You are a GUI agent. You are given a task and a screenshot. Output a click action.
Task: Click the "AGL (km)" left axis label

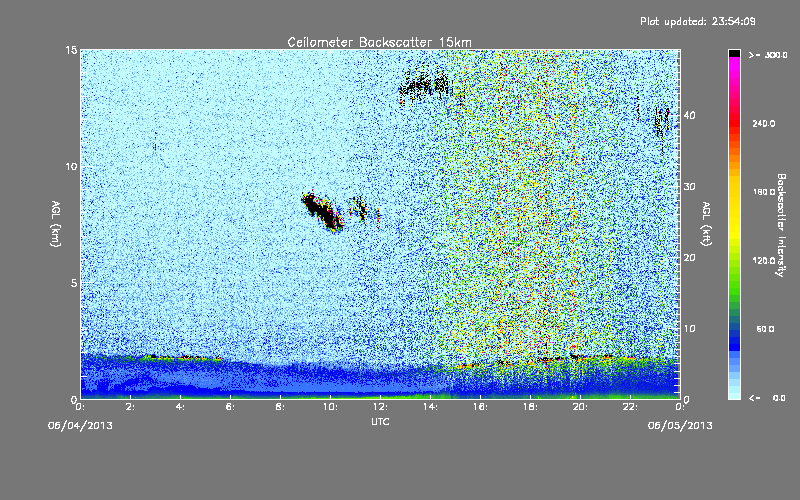[x=56, y=223]
